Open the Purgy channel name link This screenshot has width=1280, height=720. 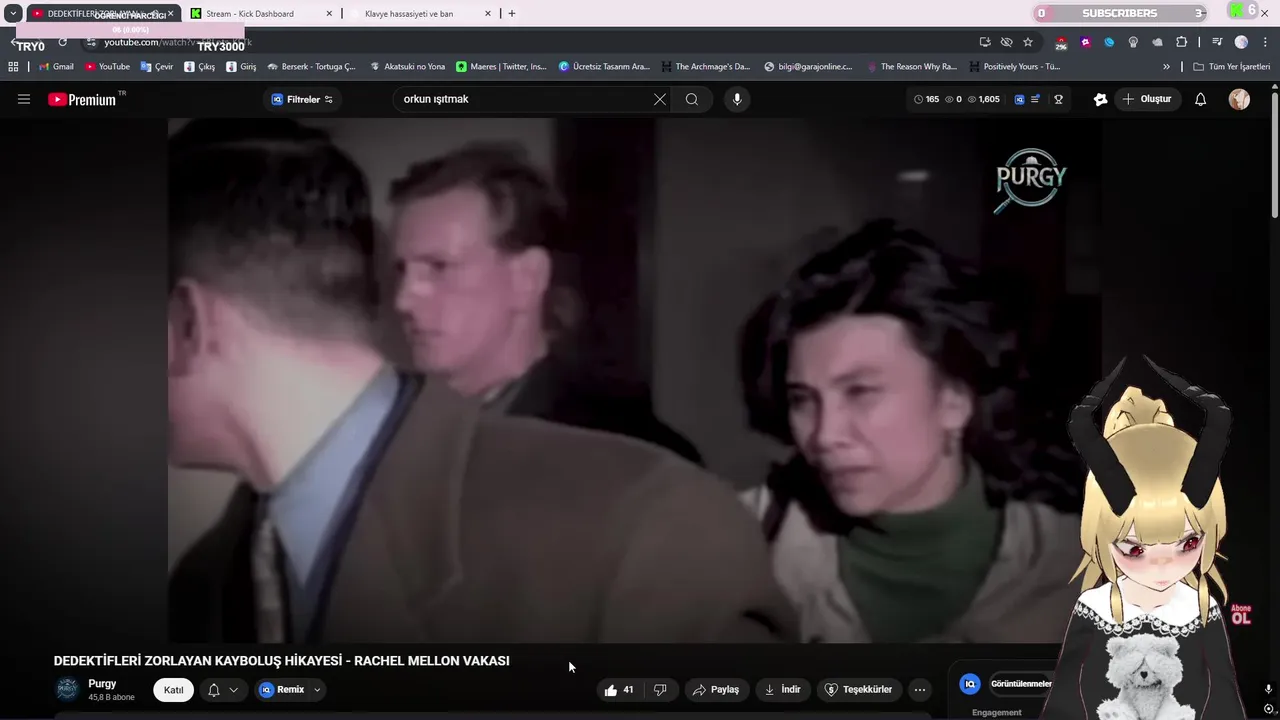click(102, 684)
